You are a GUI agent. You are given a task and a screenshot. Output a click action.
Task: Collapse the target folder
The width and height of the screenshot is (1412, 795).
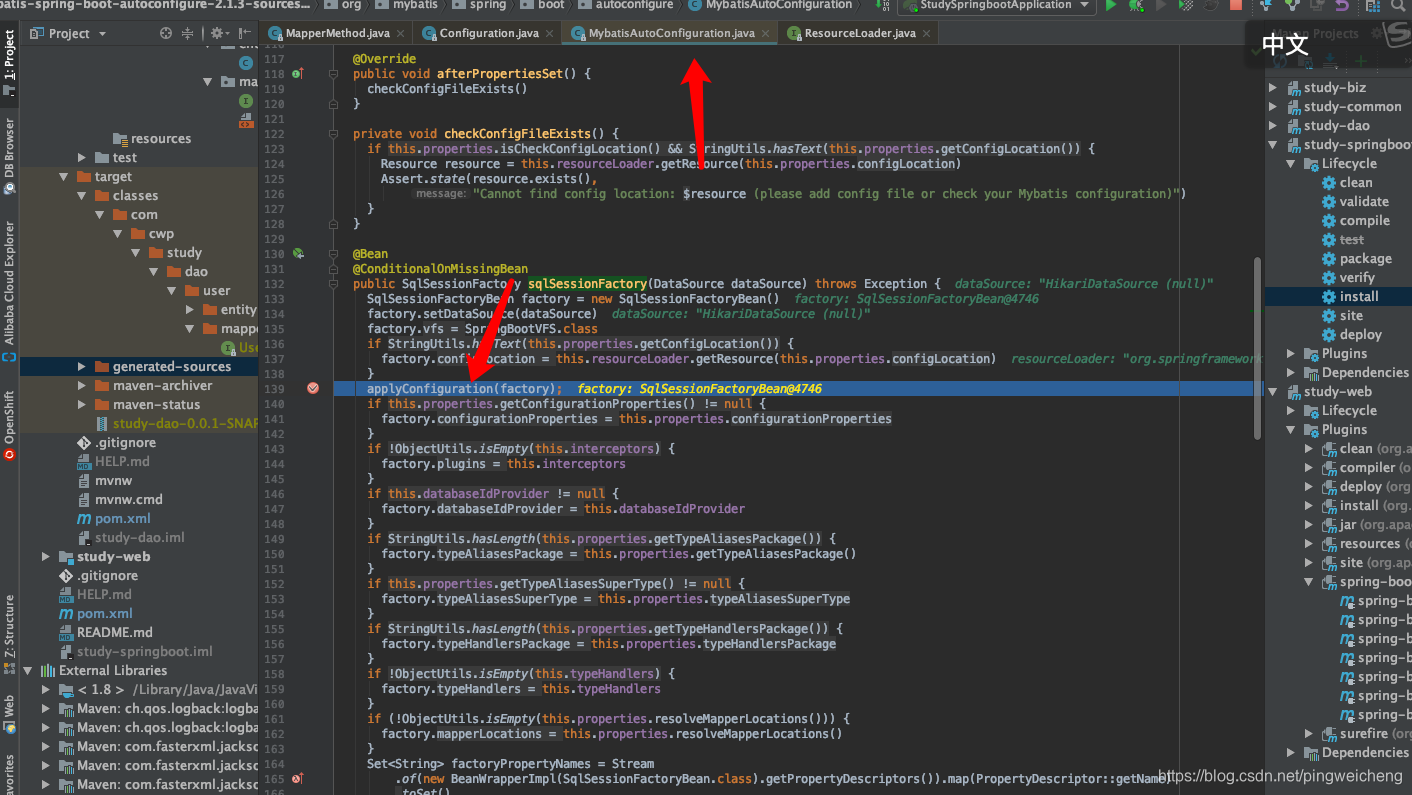[x=64, y=177]
